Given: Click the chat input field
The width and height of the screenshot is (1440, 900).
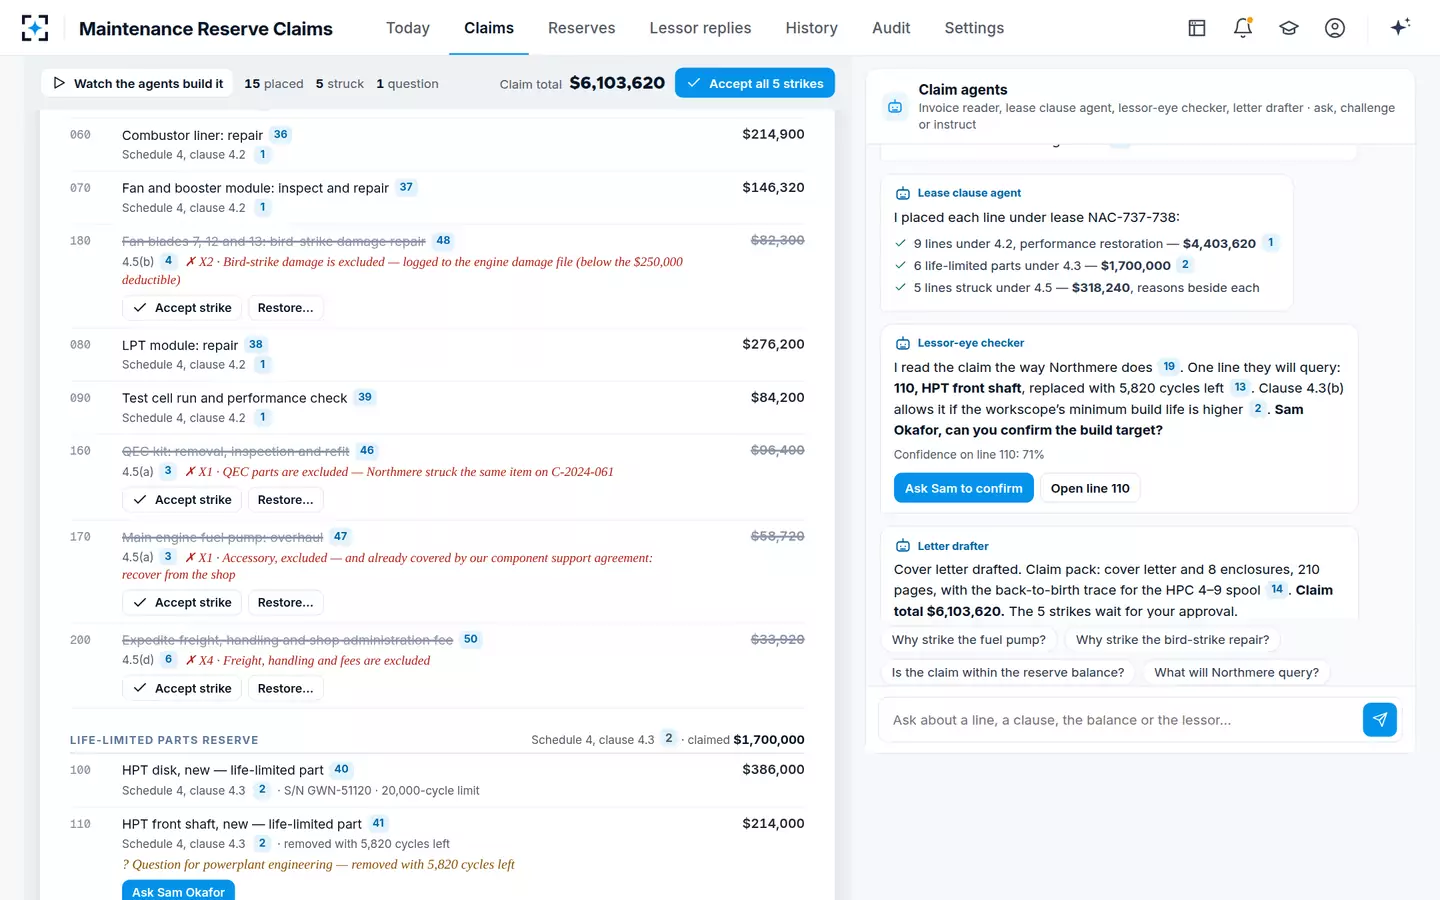Looking at the screenshot, I should 1120,720.
